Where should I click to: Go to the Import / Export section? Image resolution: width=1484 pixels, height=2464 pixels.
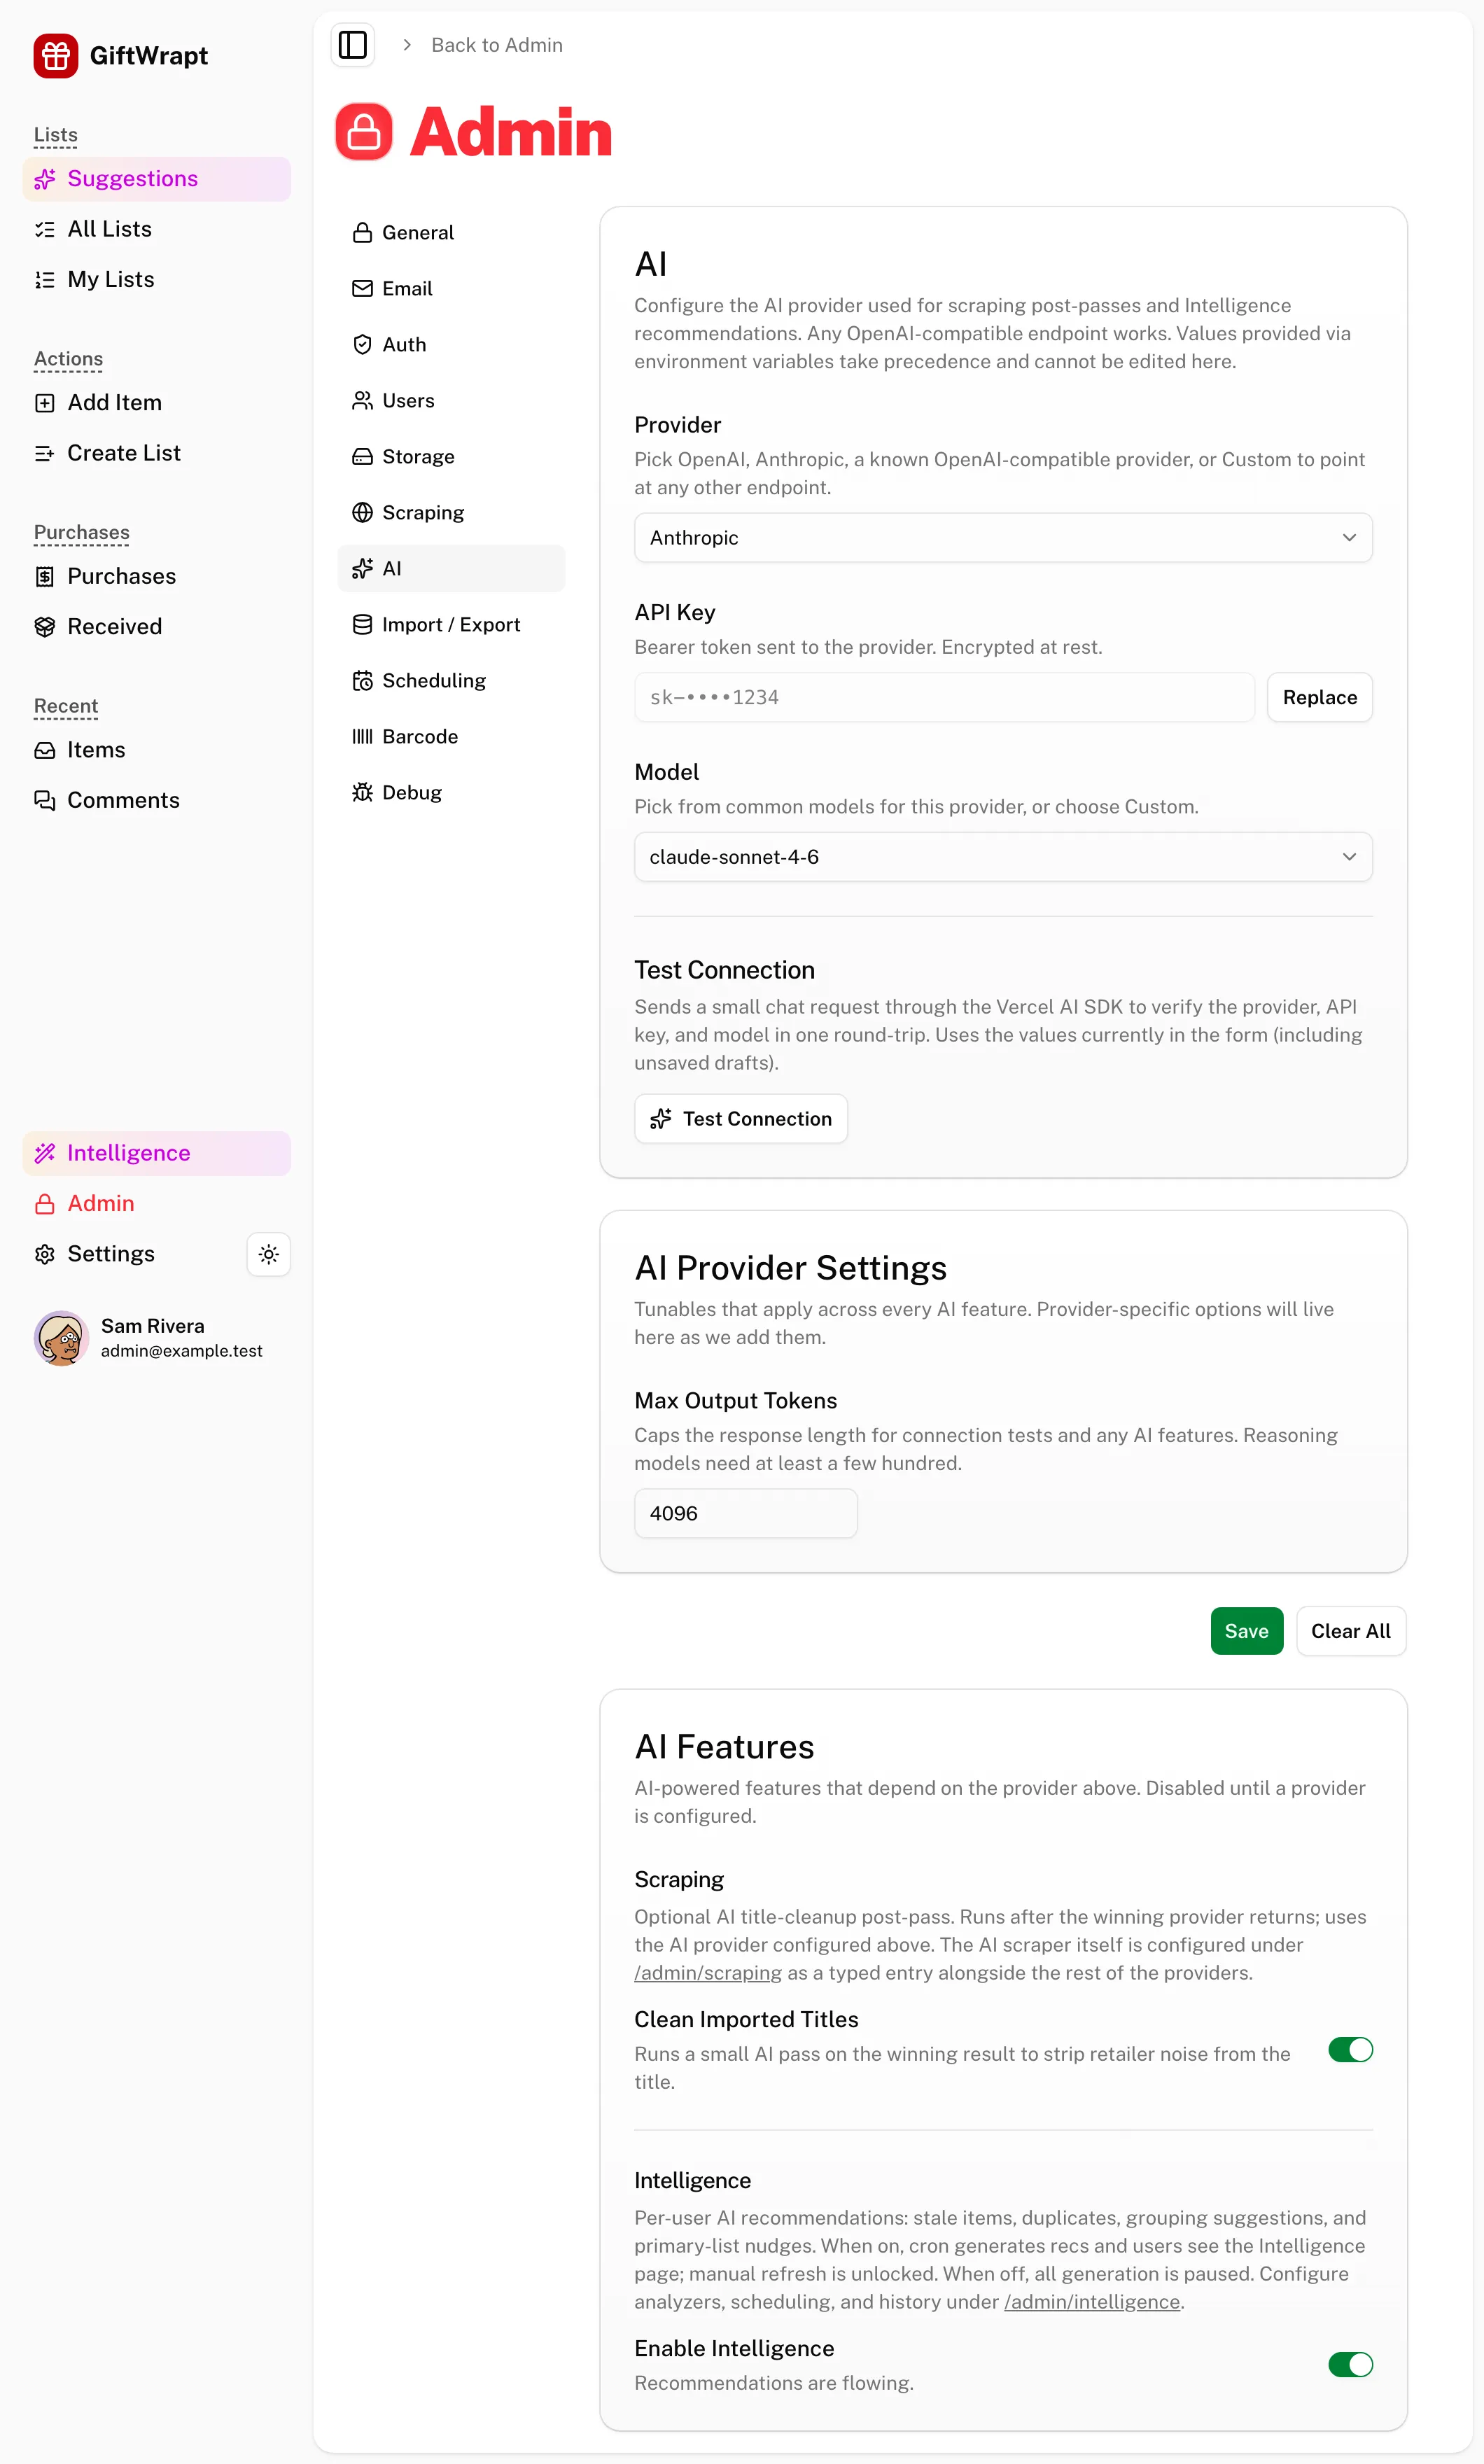[x=452, y=625]
